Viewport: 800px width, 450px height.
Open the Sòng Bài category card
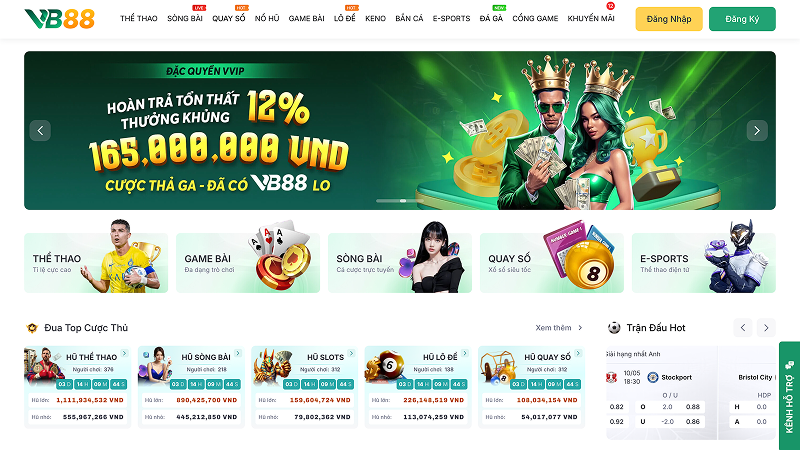coord(400,263)
